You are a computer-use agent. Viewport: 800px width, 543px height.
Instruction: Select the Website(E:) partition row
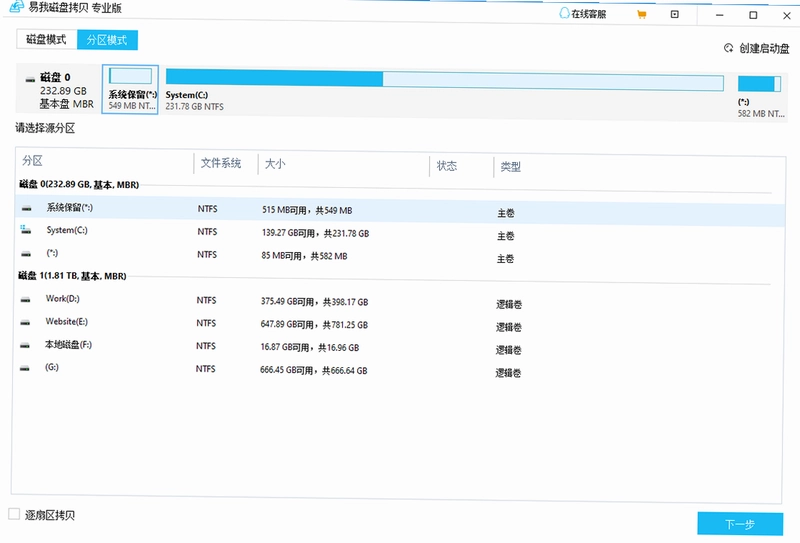[x=399, y=324]
